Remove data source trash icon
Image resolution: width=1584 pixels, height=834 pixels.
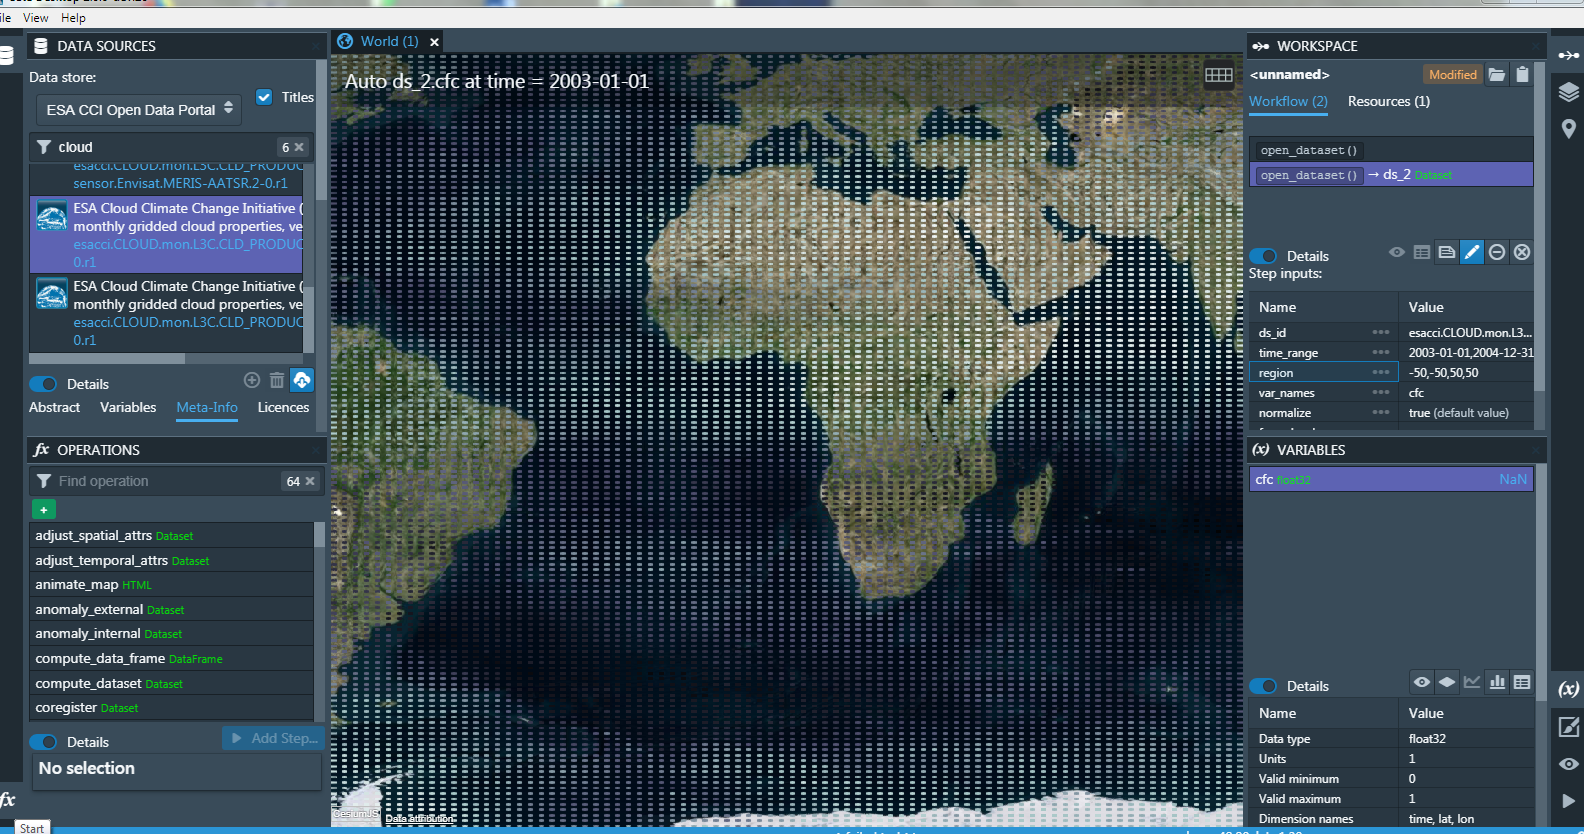(277, 380)
